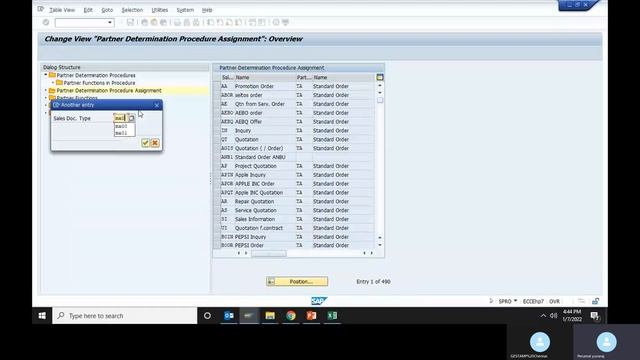640x360 pixels.
Task: Select row selector for BOIN PEPSI Inquiry
Action: (x=217, y=237)
